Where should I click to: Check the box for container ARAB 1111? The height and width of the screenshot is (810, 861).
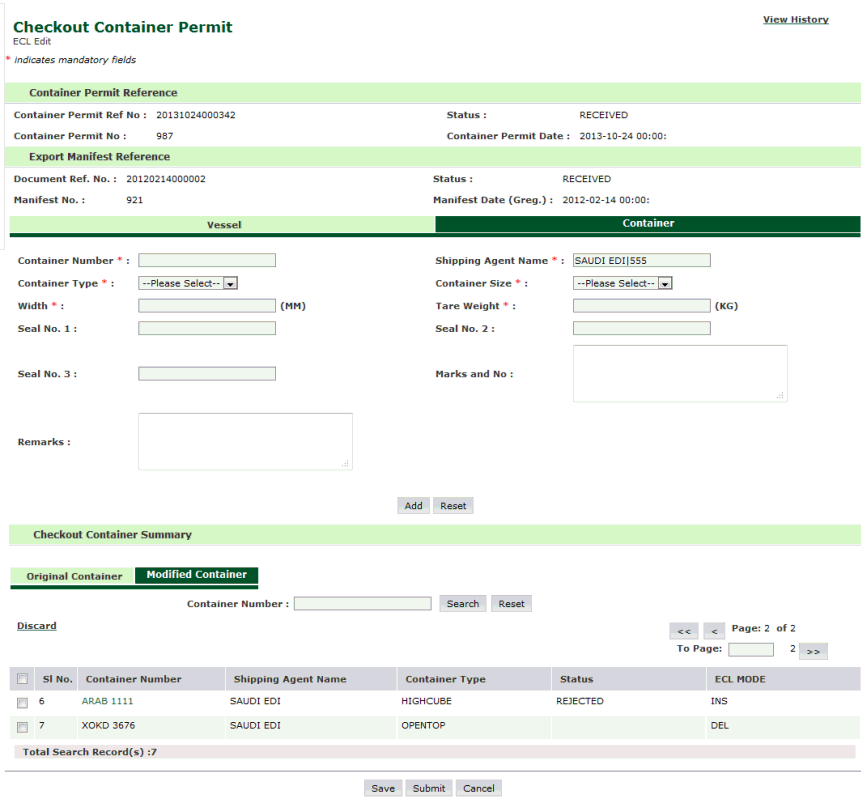click(22, 702)
